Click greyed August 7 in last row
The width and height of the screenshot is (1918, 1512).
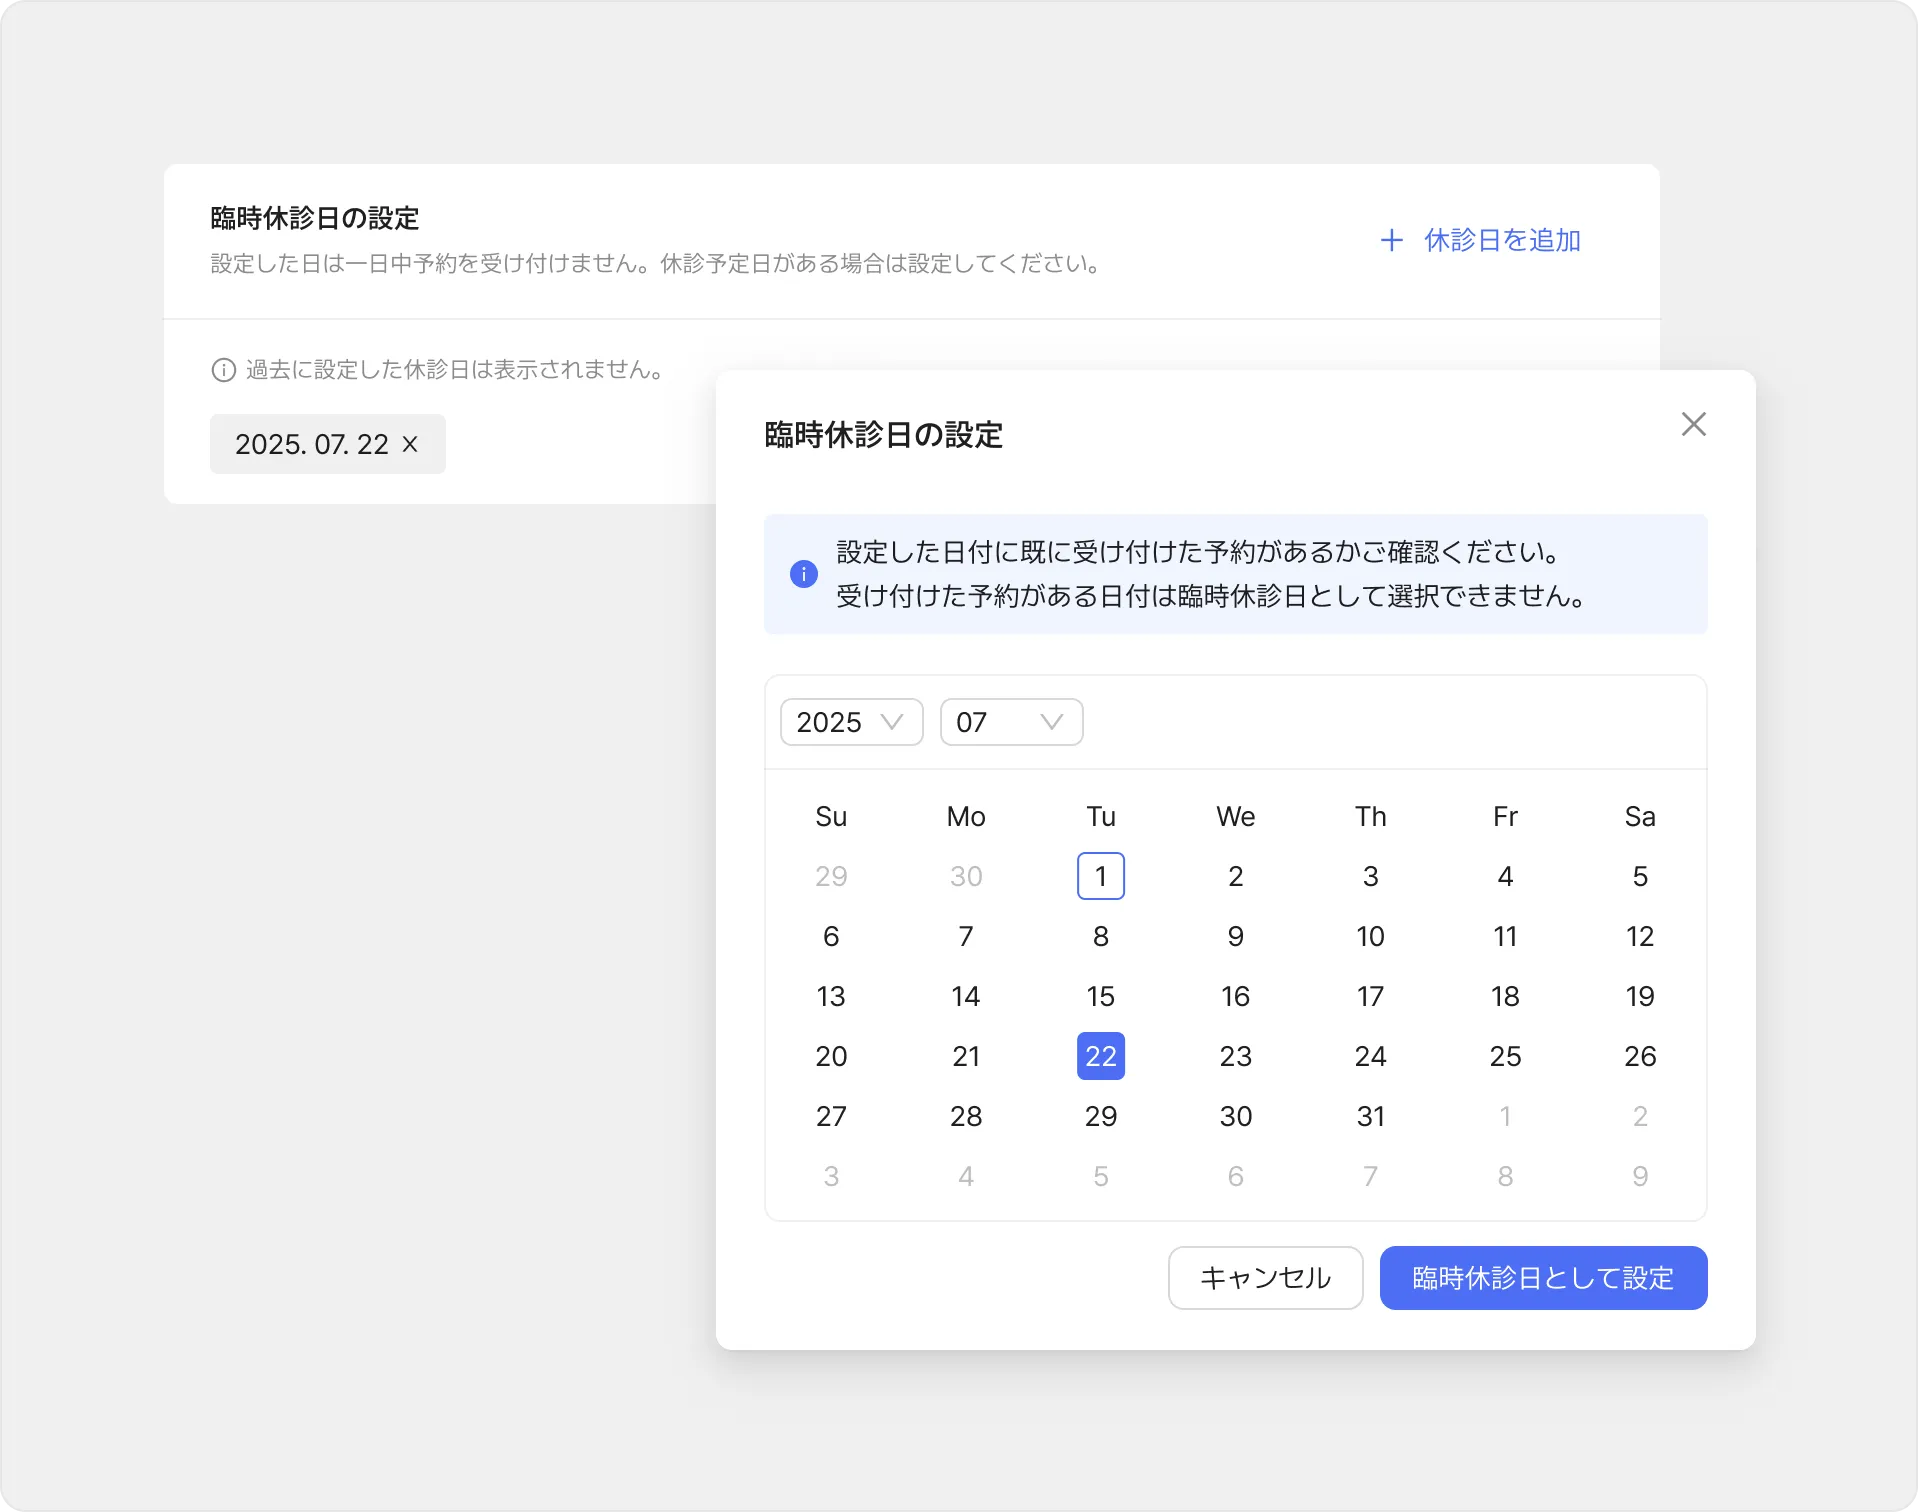[x=1371, y=1176]
